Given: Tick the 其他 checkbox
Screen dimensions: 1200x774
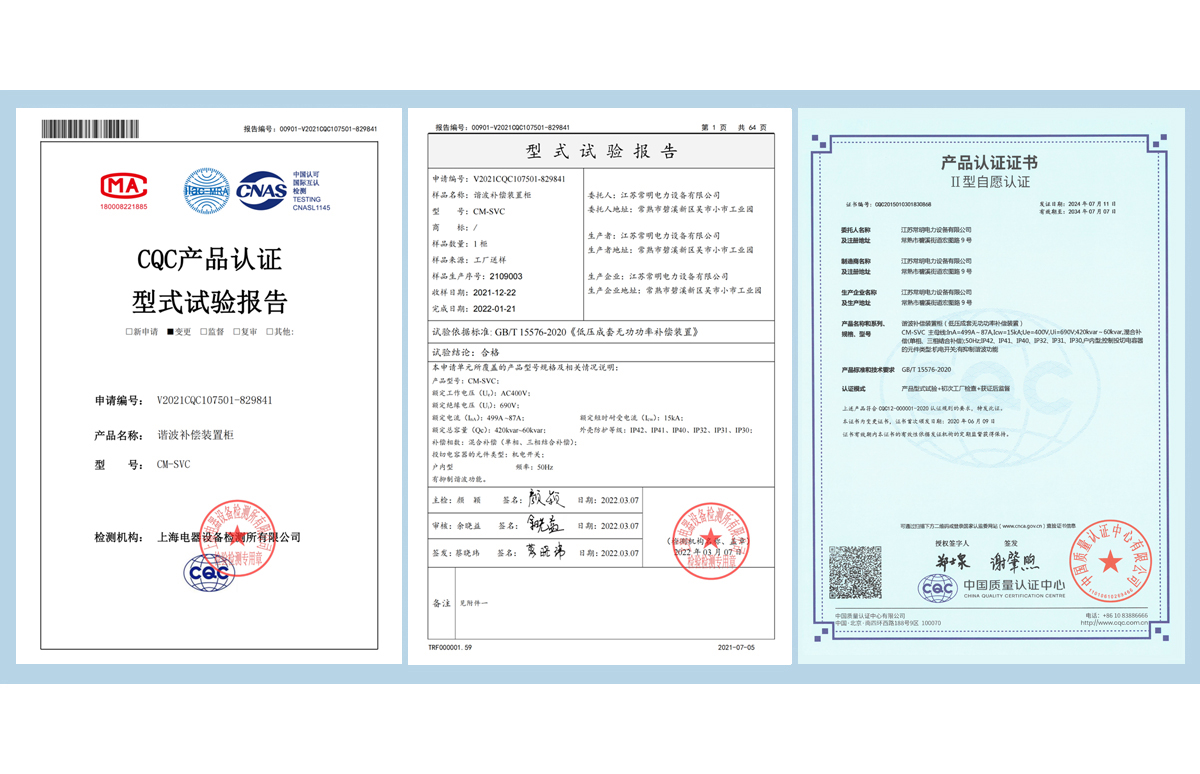Looking at the screenshot, I should (x=270, y=331).
